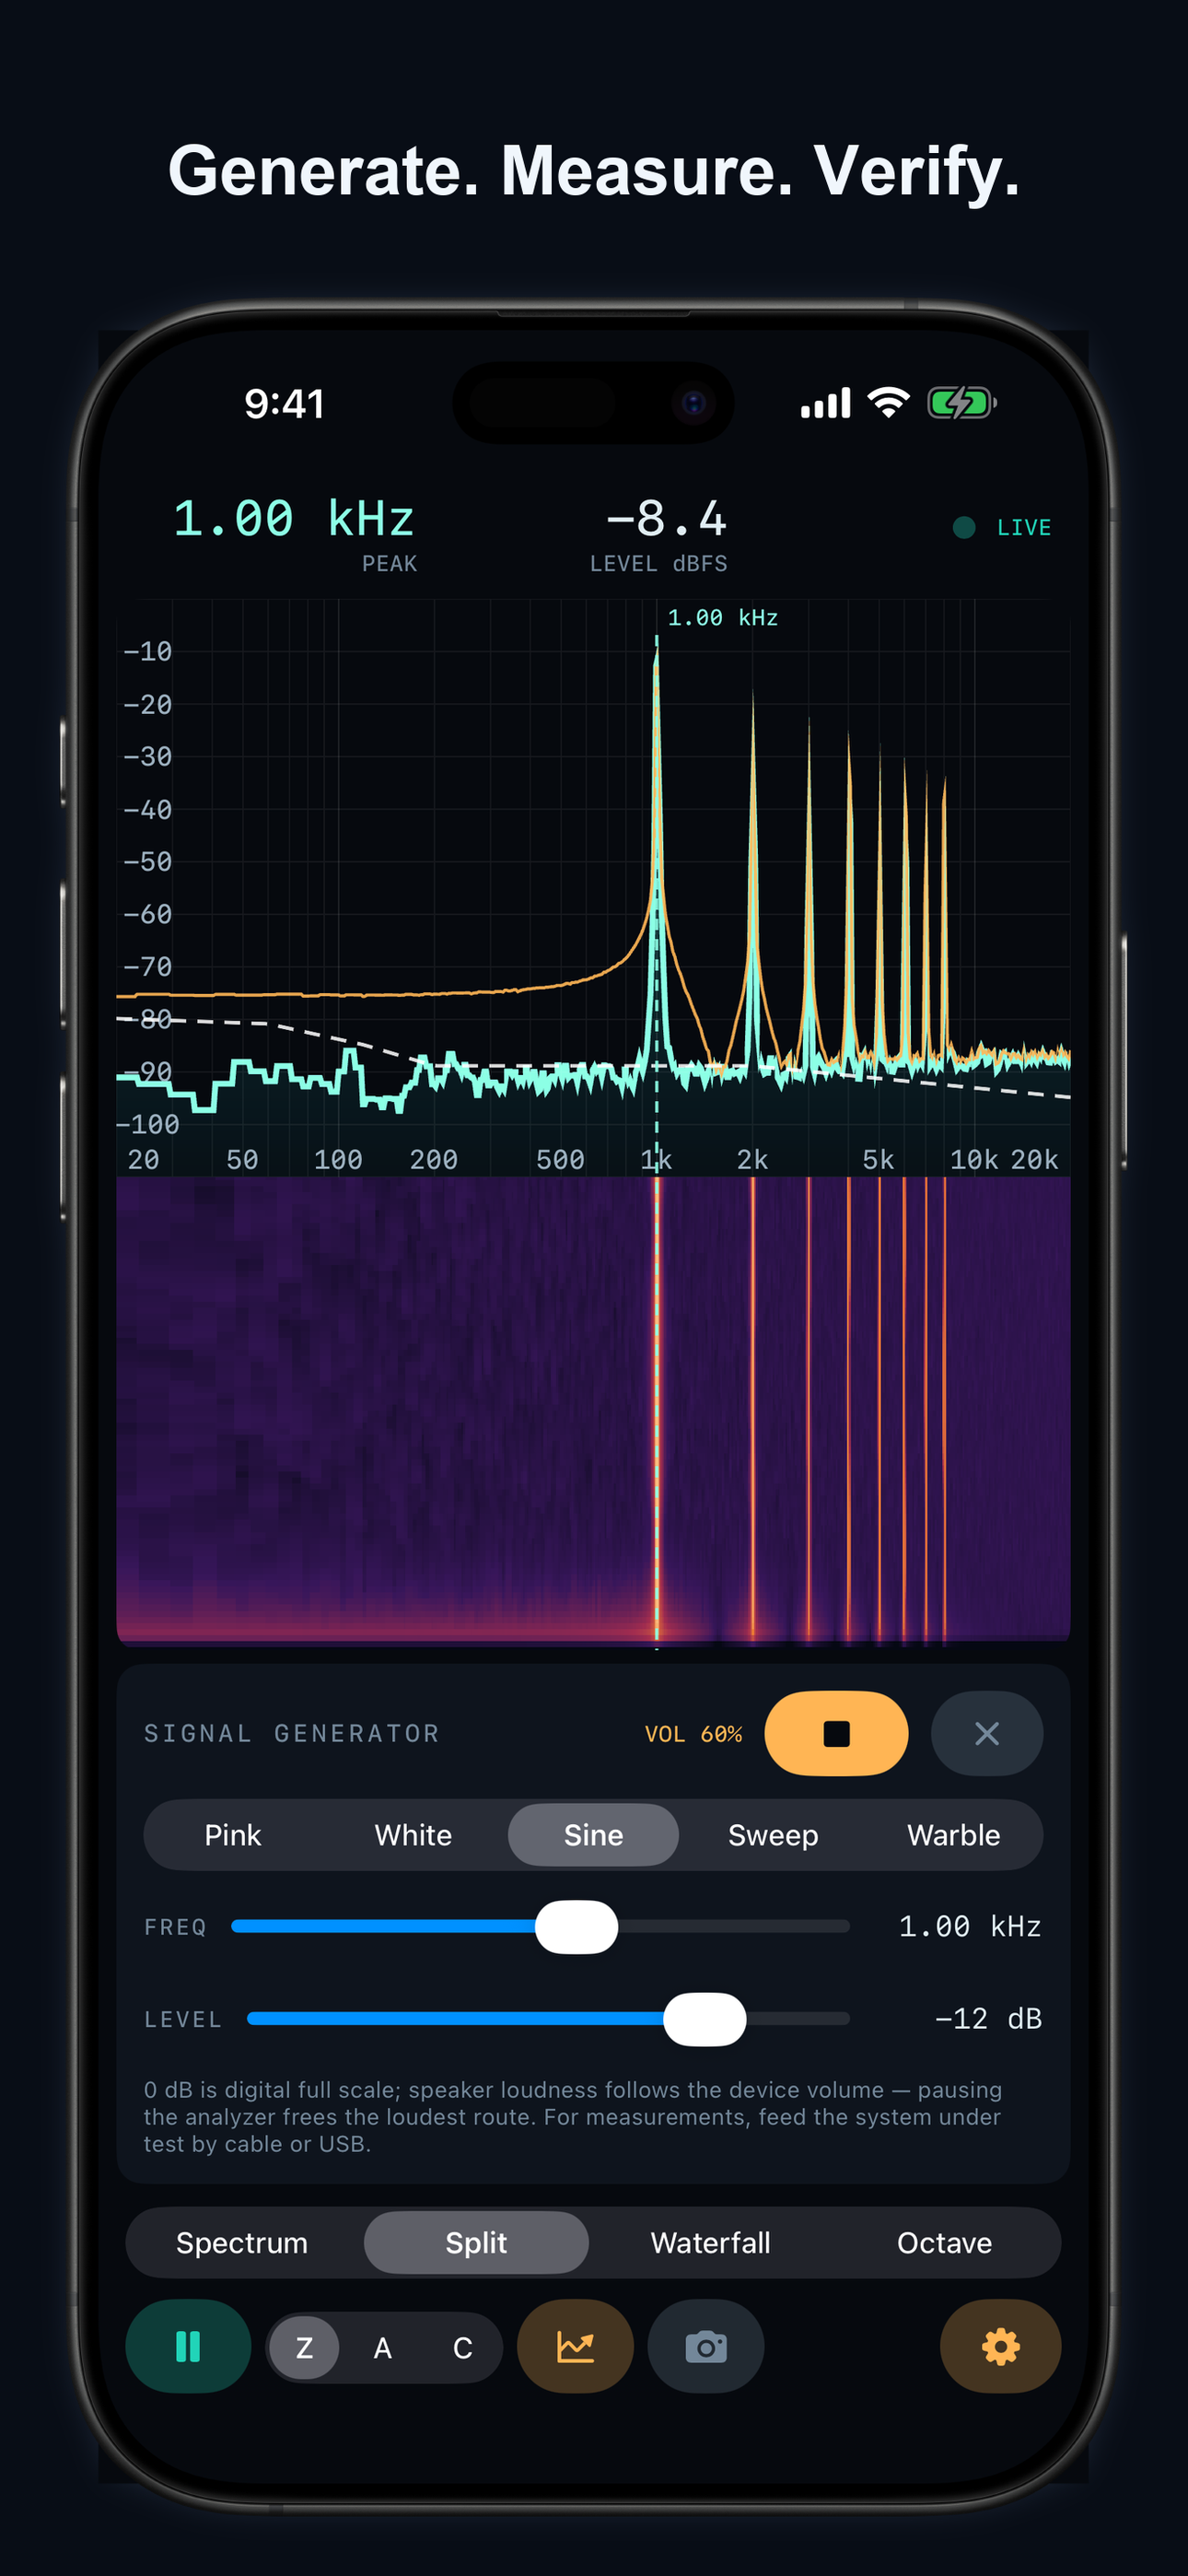1188x2576 pixels.
Task: Choose the Sine signal type
Action: [x=593, y=1835]
